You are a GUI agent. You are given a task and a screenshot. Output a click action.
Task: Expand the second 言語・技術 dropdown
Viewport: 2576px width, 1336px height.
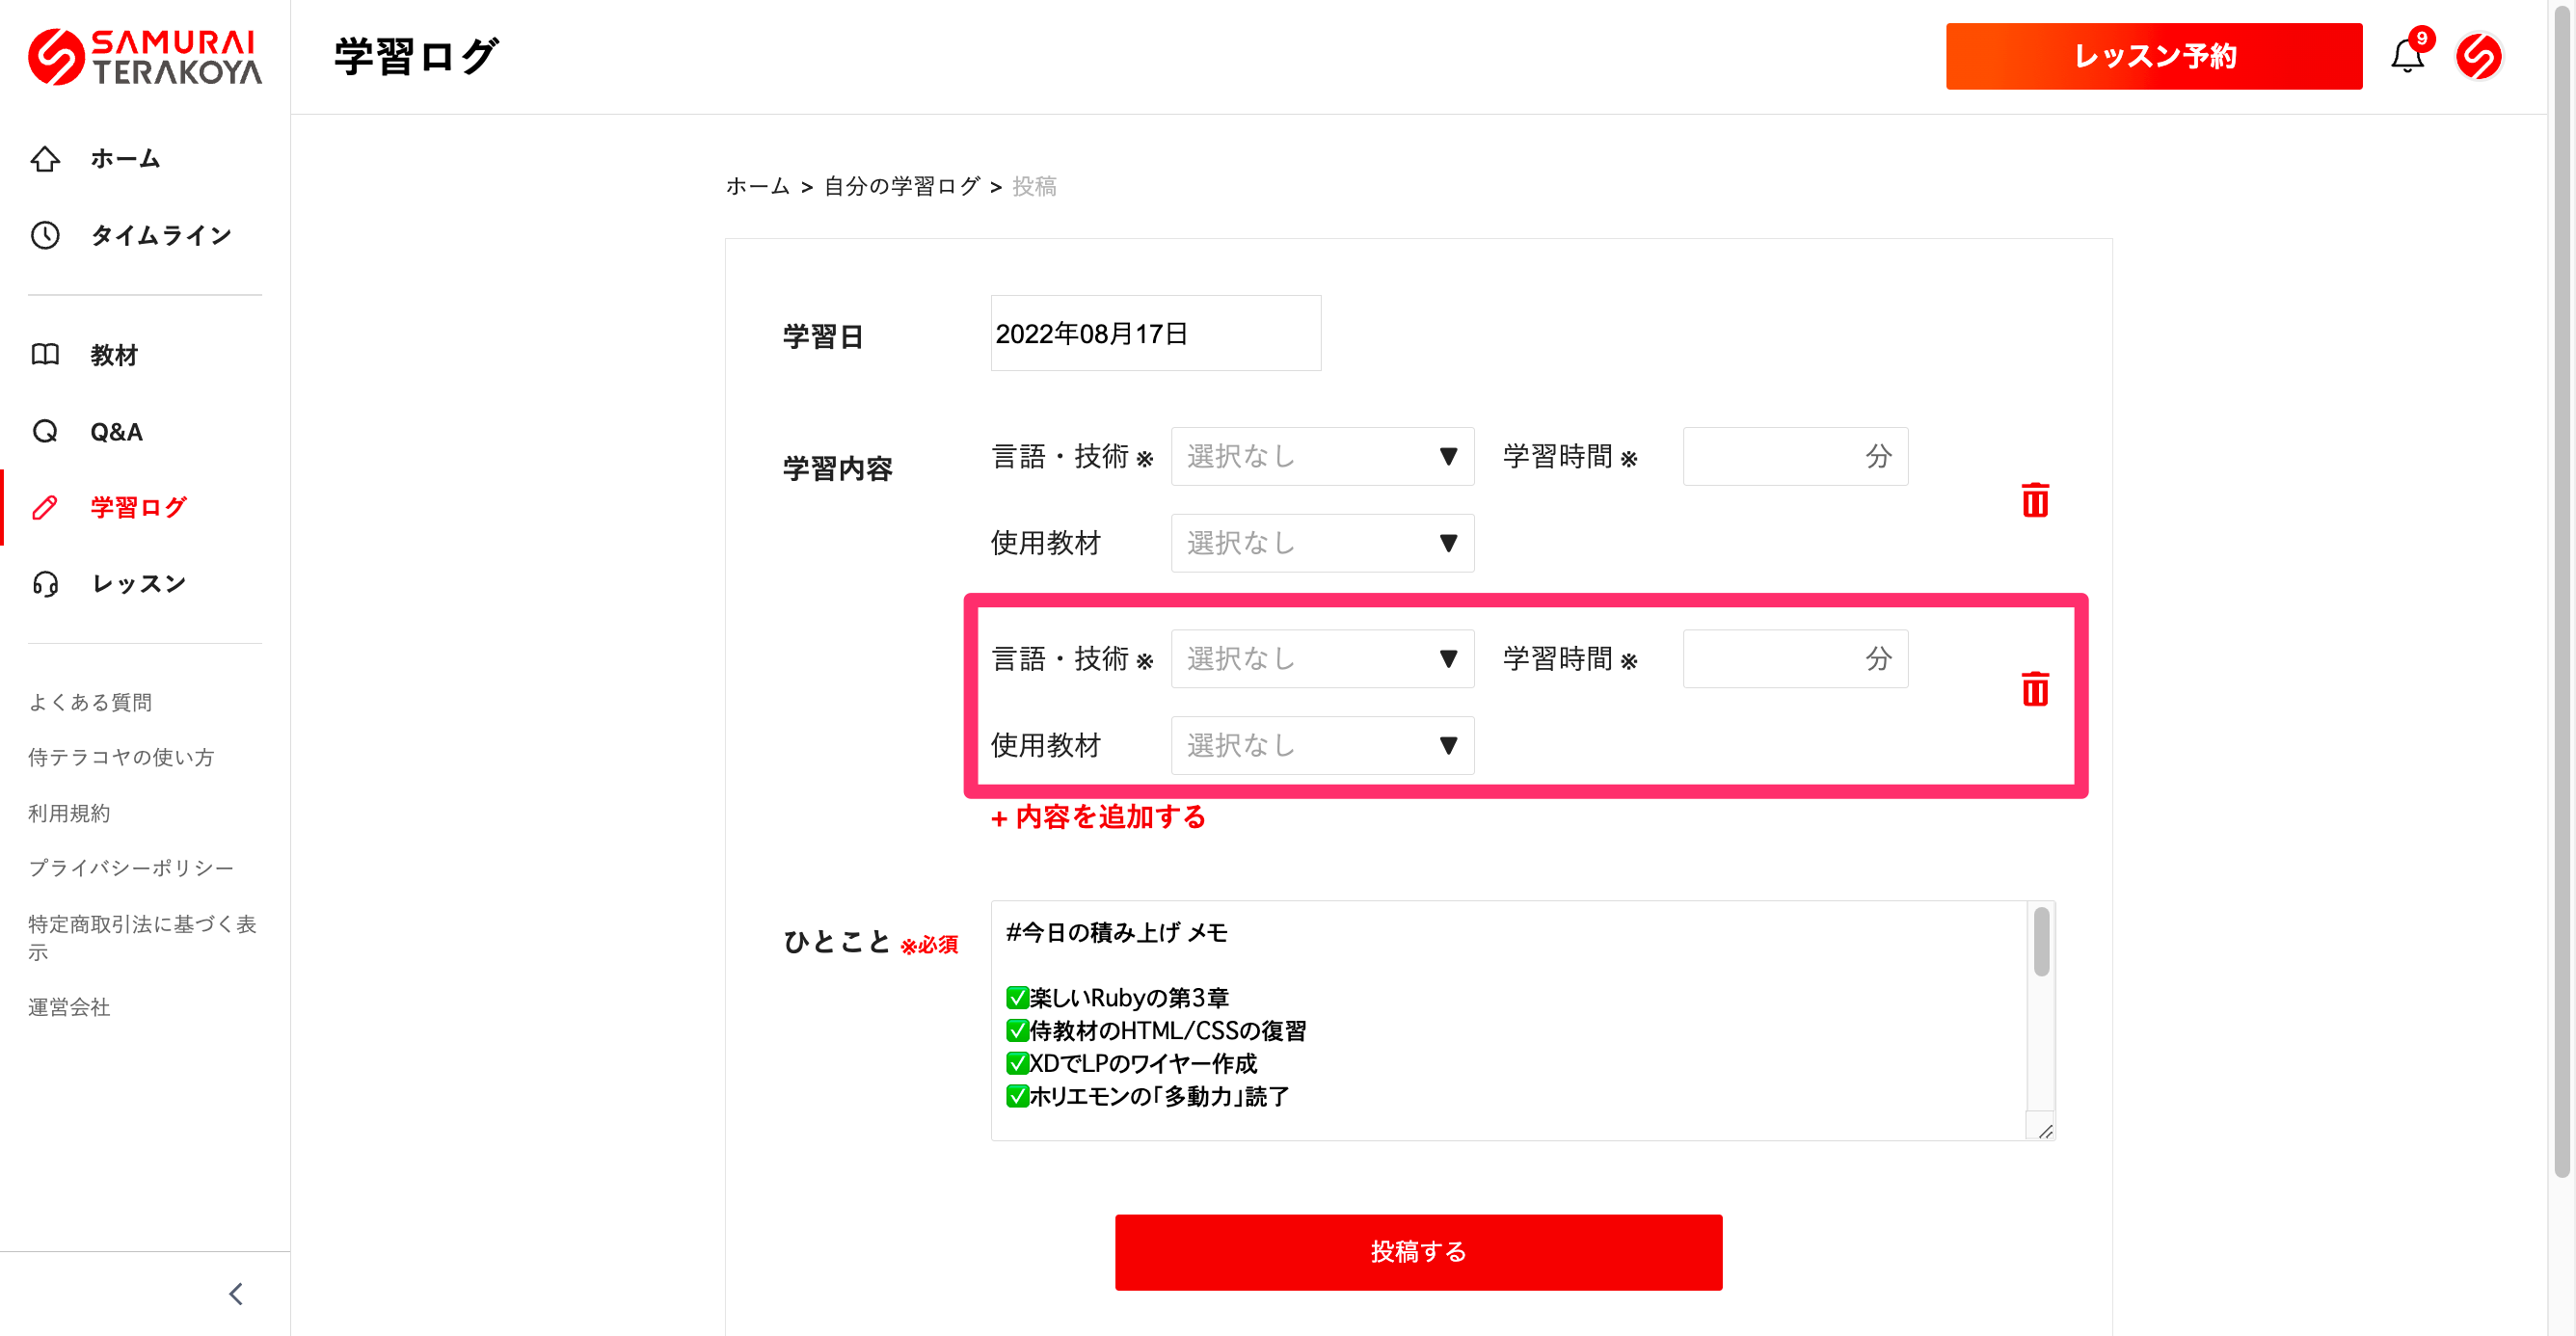[x=1321, y=659]
